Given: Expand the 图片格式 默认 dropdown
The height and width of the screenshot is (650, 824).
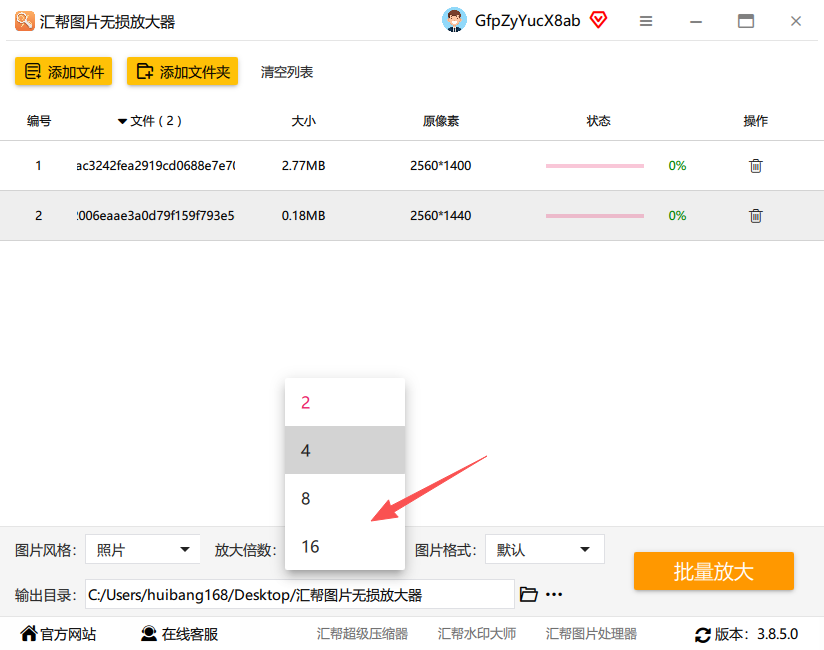Looking at the screenshot, I should [544, 550].
